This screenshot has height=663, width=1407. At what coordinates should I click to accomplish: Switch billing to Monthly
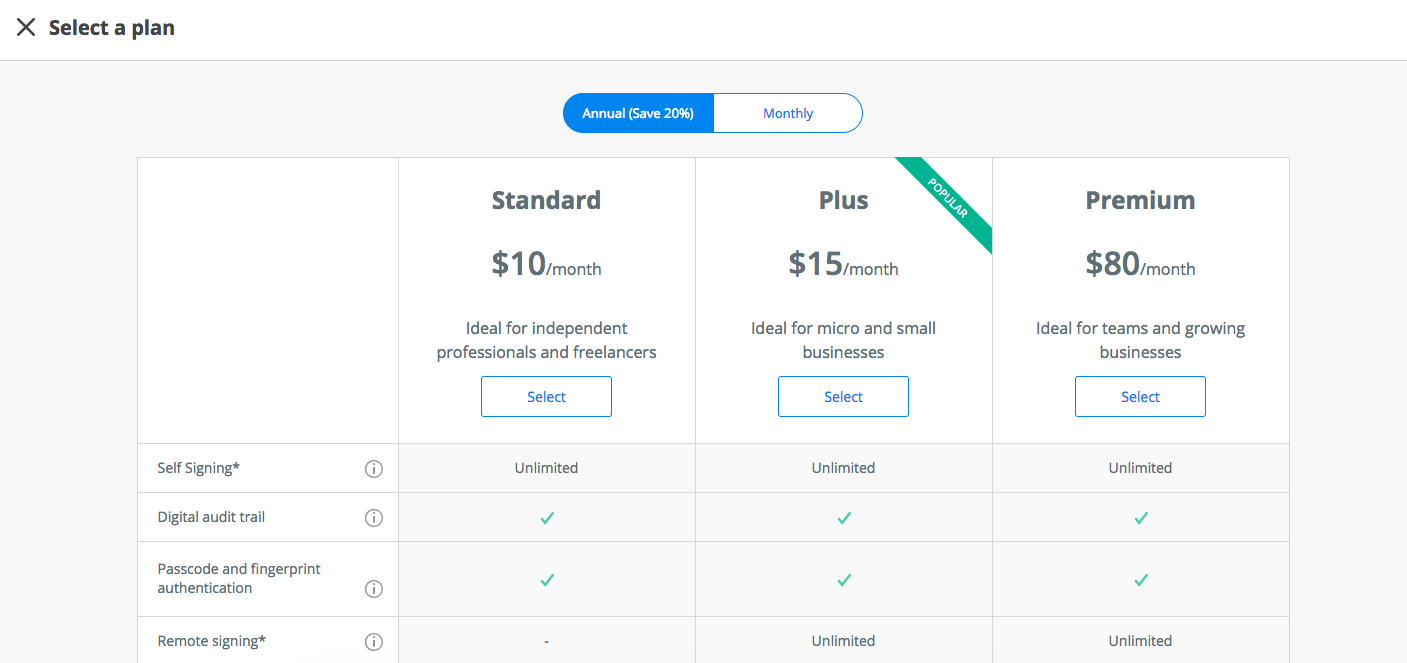(x=788, y=113)
